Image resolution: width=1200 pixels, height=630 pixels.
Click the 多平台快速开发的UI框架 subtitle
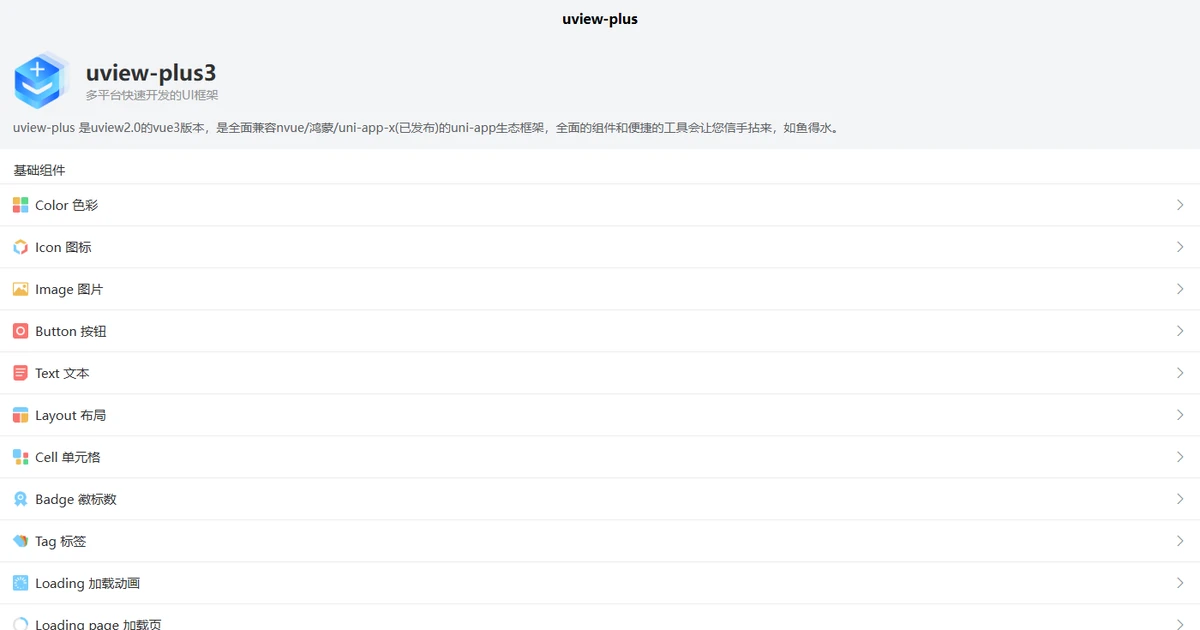tap(152, 95)
